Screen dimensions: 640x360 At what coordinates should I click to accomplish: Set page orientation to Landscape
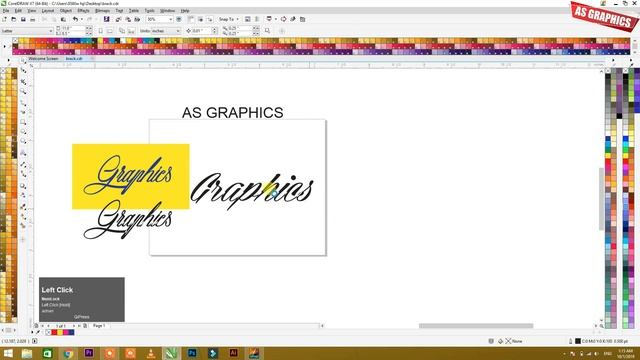110,31
